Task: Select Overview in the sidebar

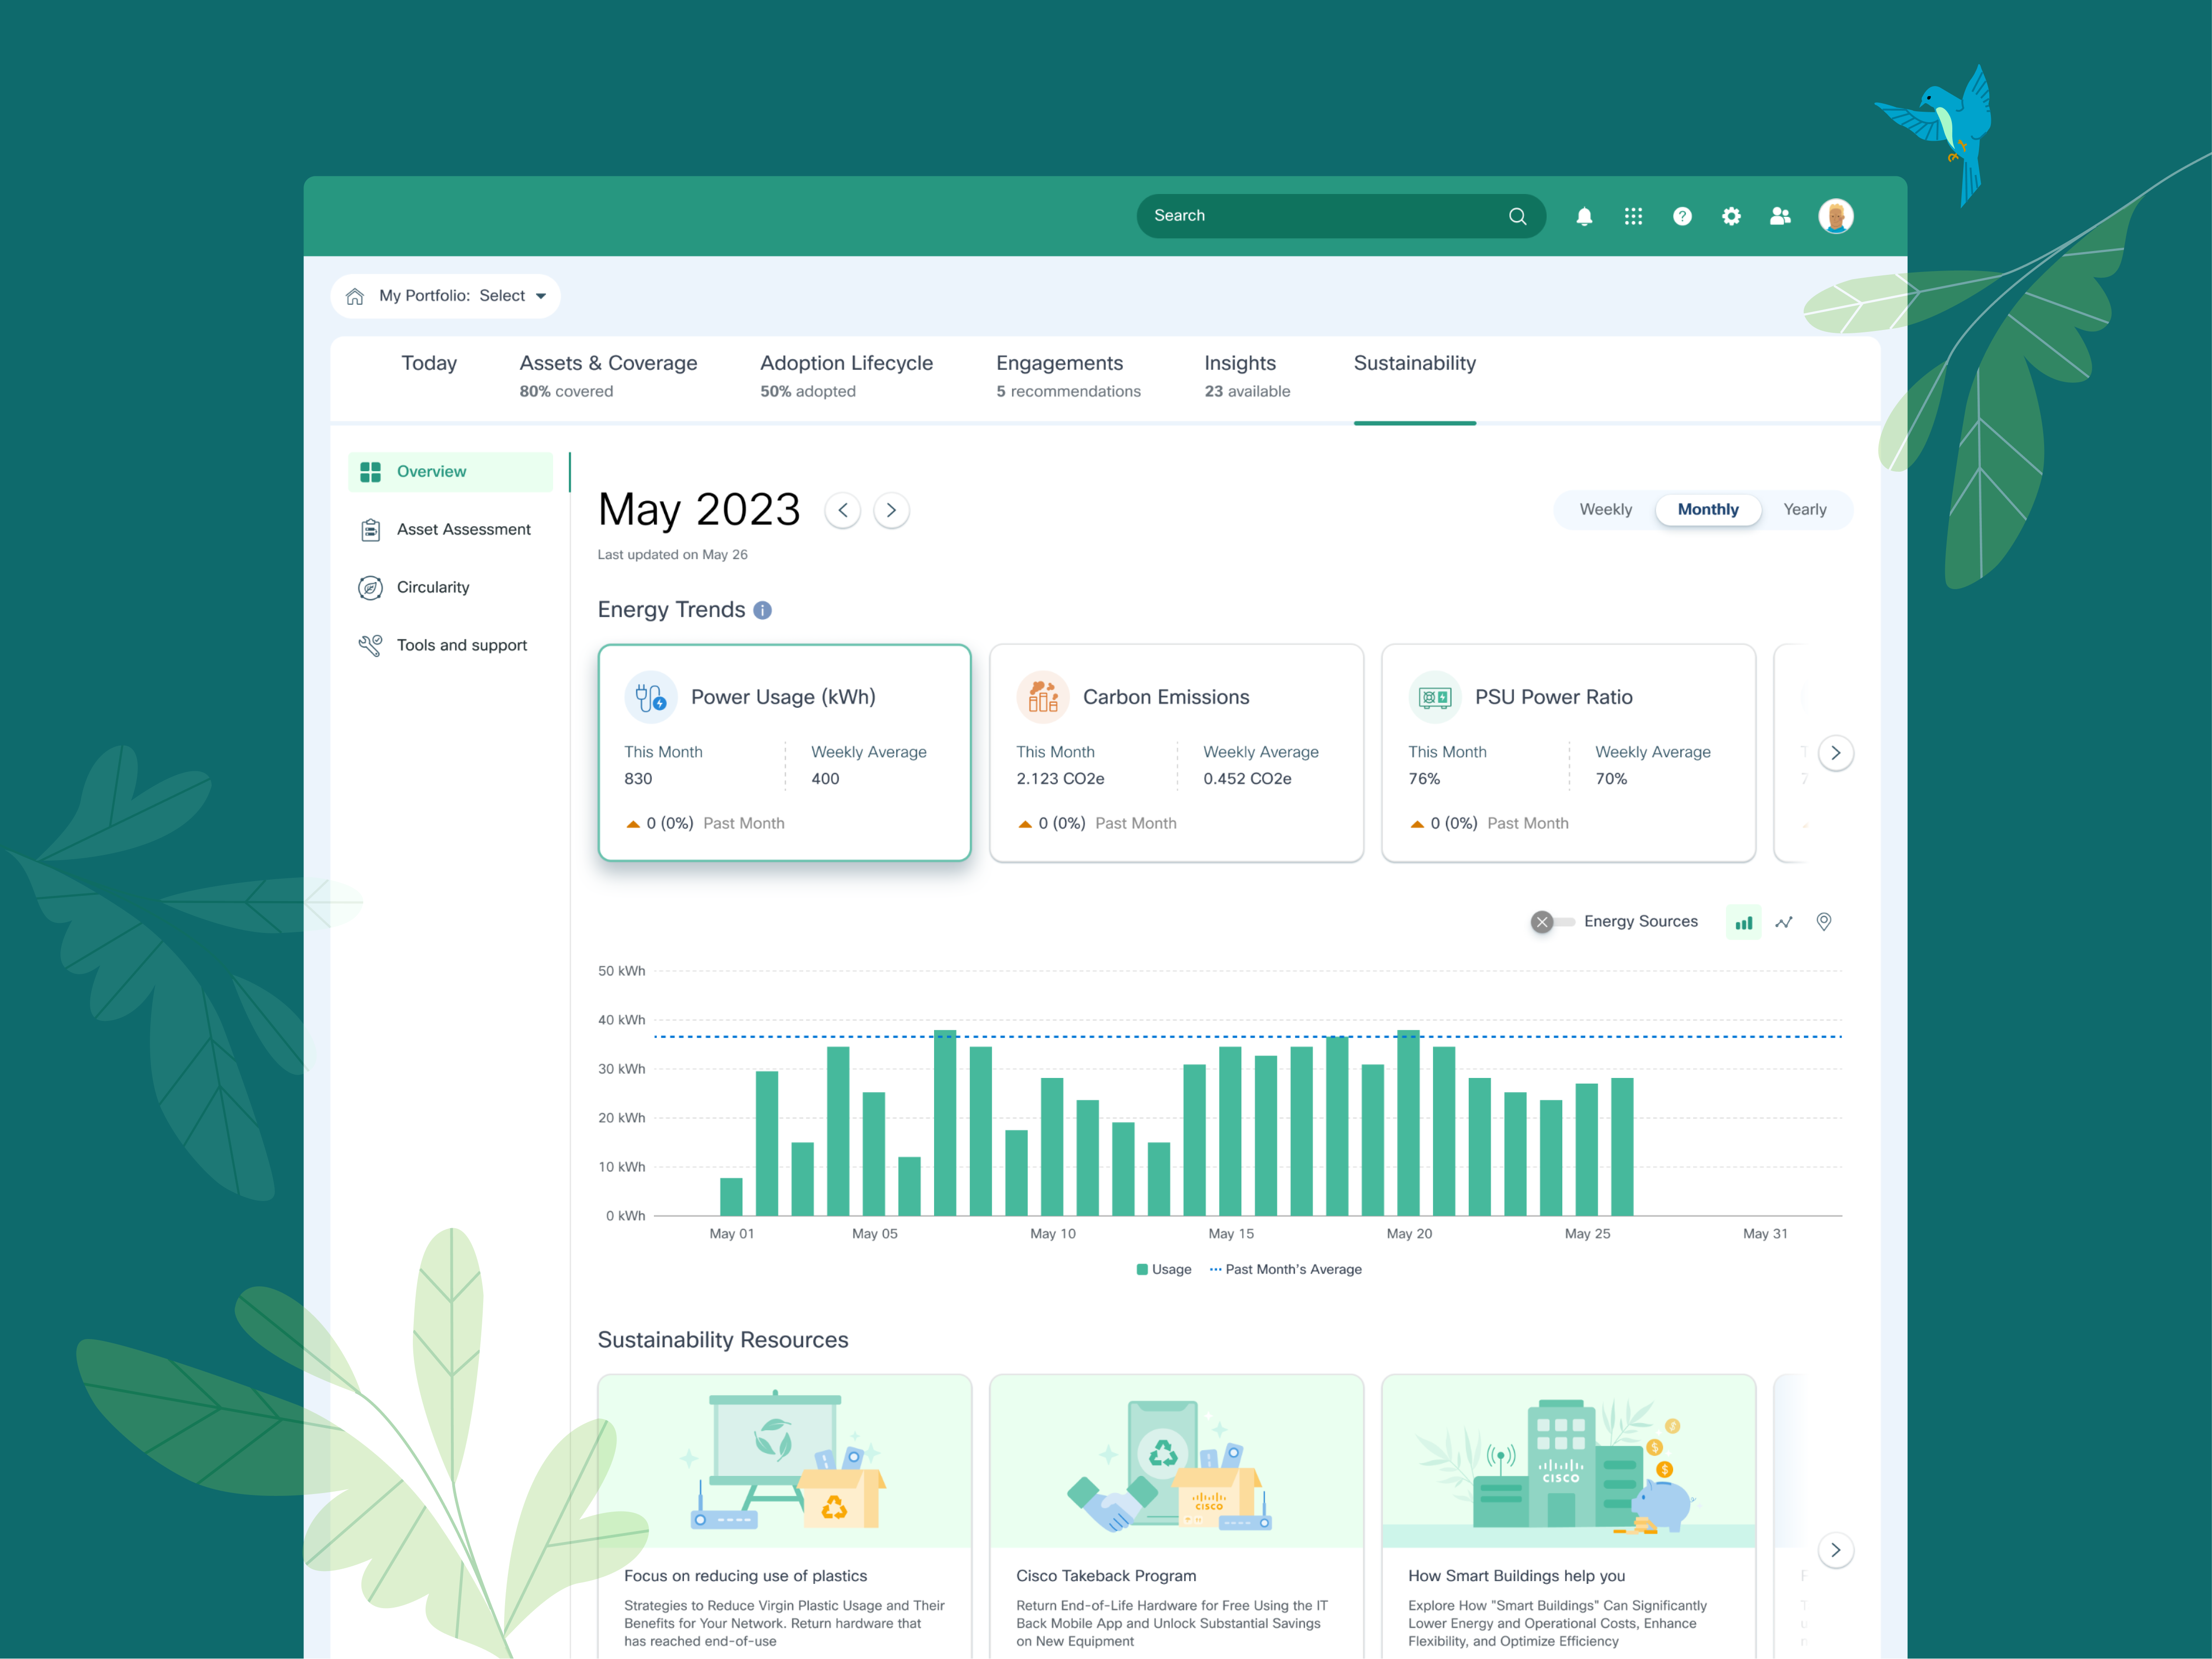Action: [x=431, y=471]
